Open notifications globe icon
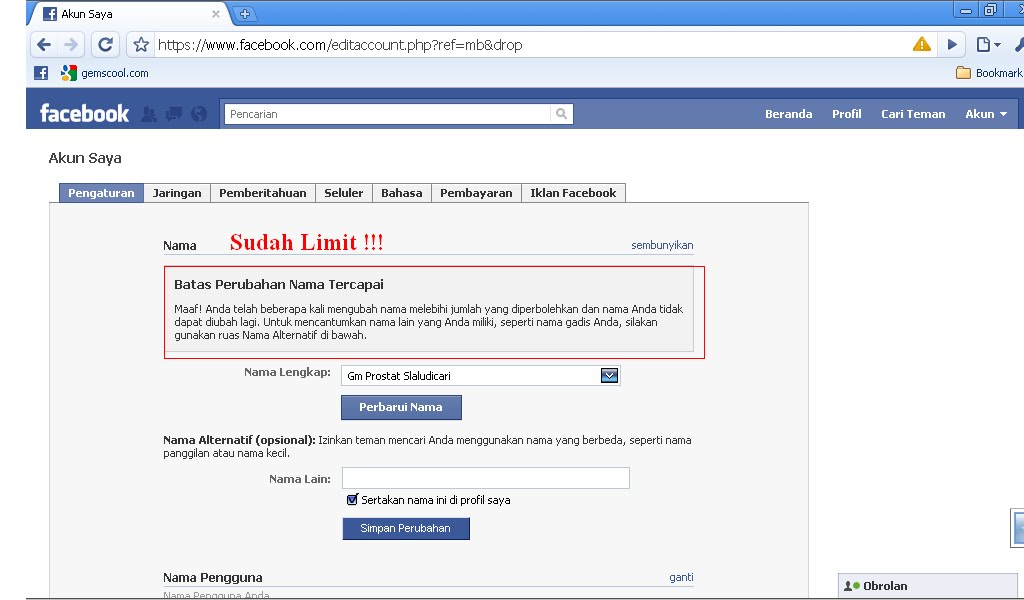 199,114
